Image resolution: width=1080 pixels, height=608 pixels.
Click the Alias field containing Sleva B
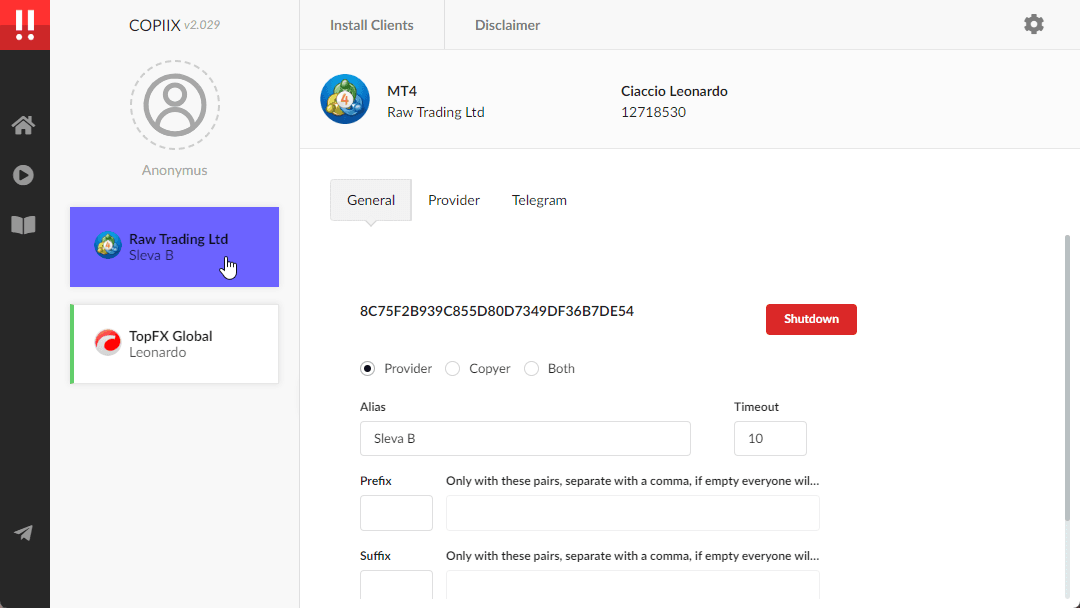point(525,439)
